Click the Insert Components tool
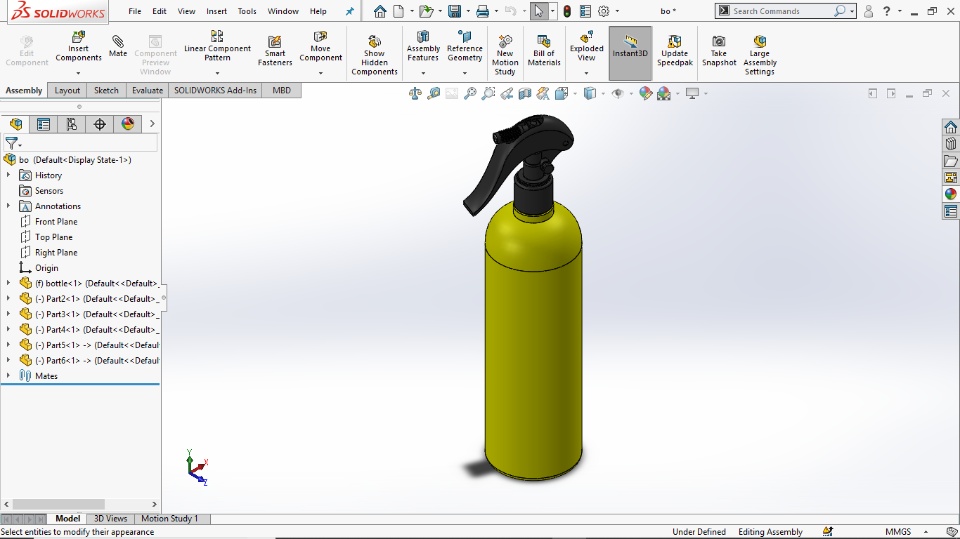 tap(78, 46)
